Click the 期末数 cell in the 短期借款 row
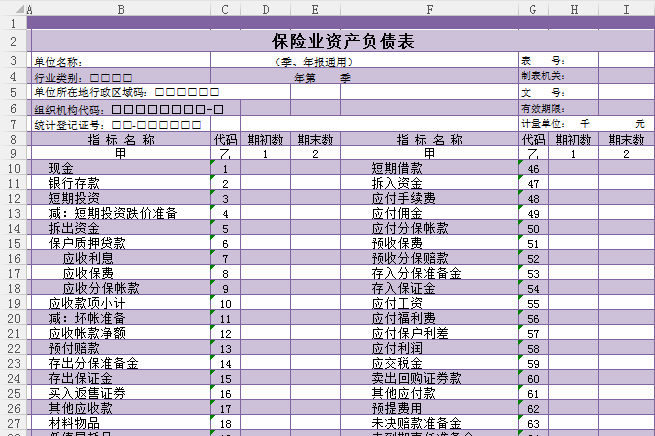 [626, 168]
